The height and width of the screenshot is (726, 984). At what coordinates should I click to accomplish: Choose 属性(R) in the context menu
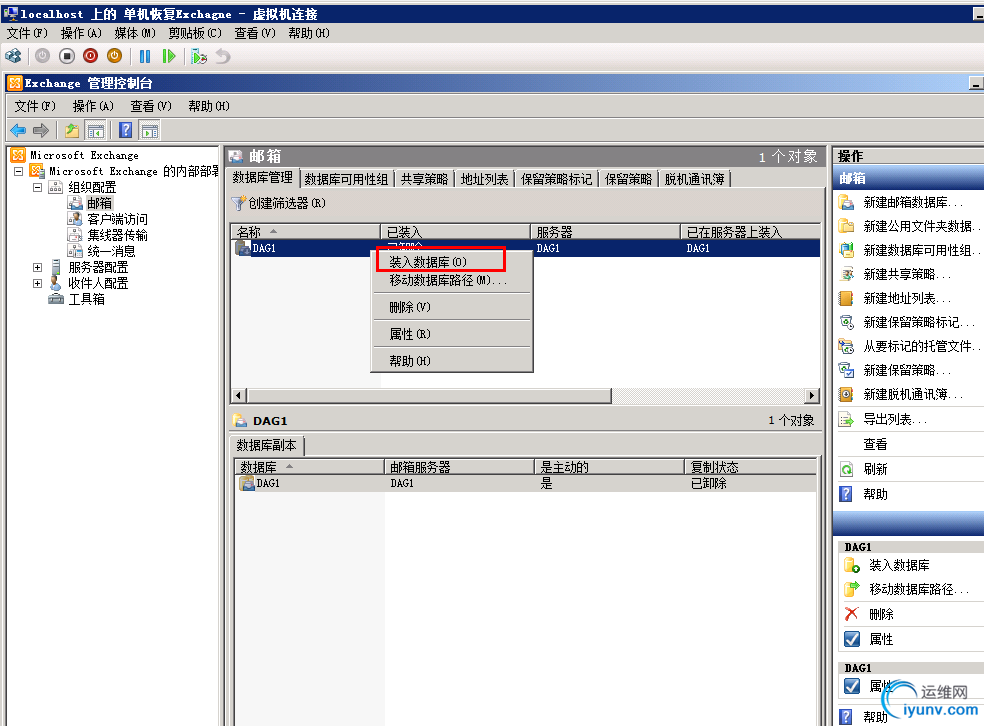452,334
